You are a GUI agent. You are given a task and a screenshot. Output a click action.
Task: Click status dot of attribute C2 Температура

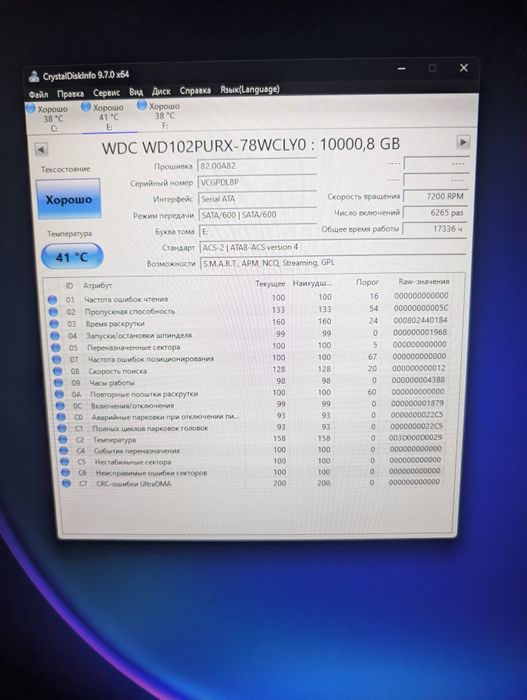[63, 440]
